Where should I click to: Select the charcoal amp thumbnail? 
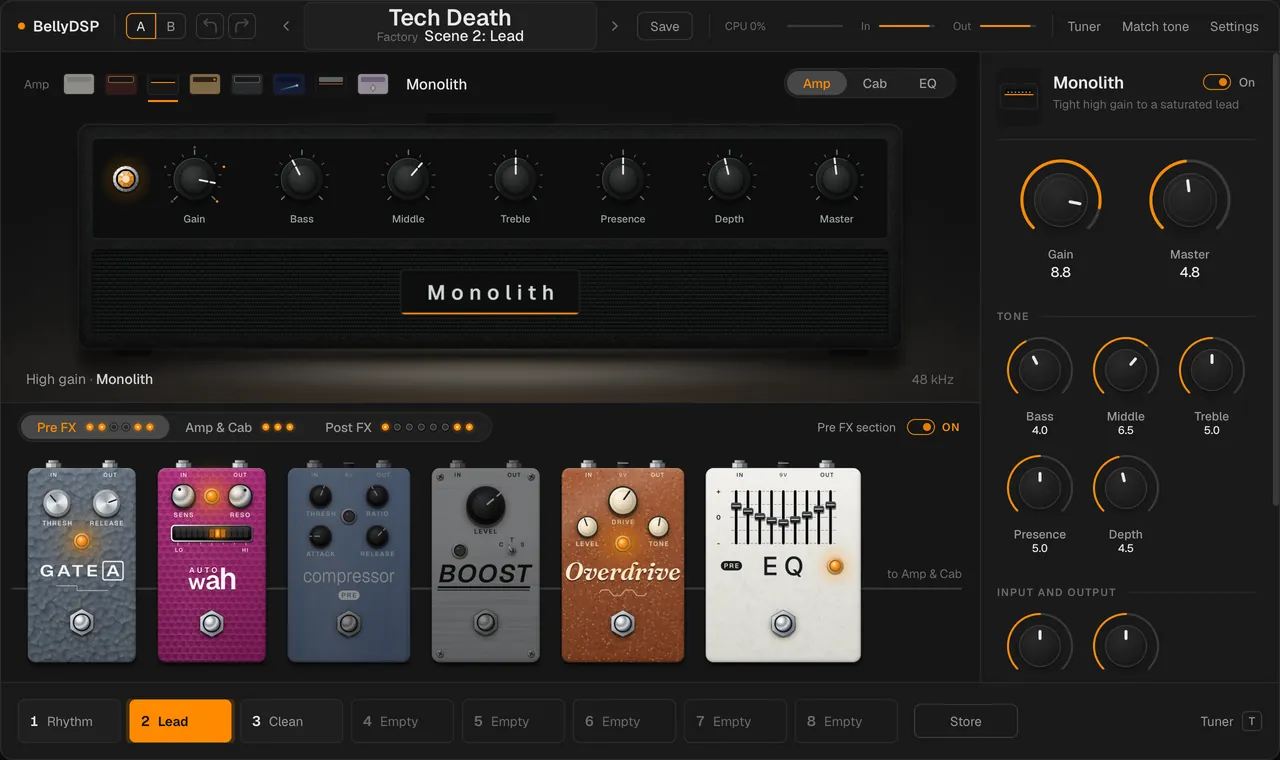[x=247, y=84]
